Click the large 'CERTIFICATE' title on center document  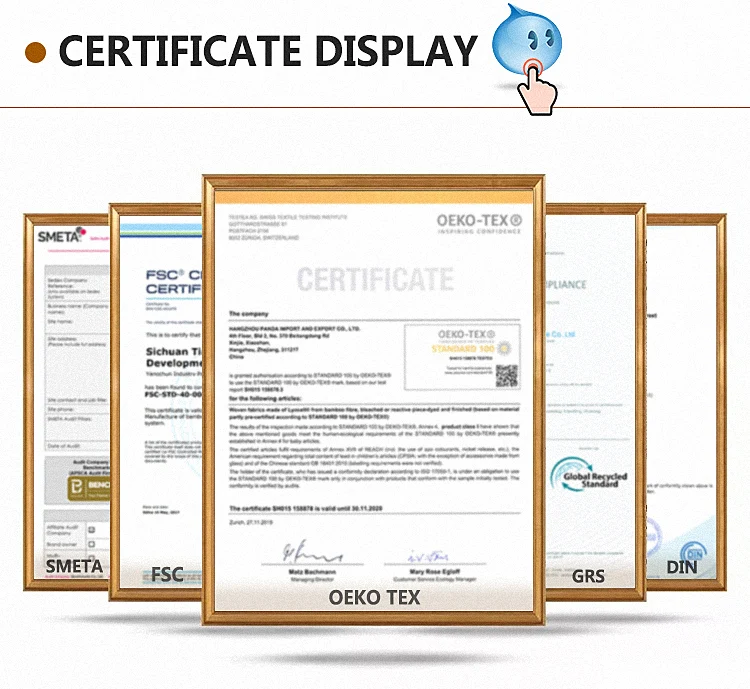click(x=375, y=279)
